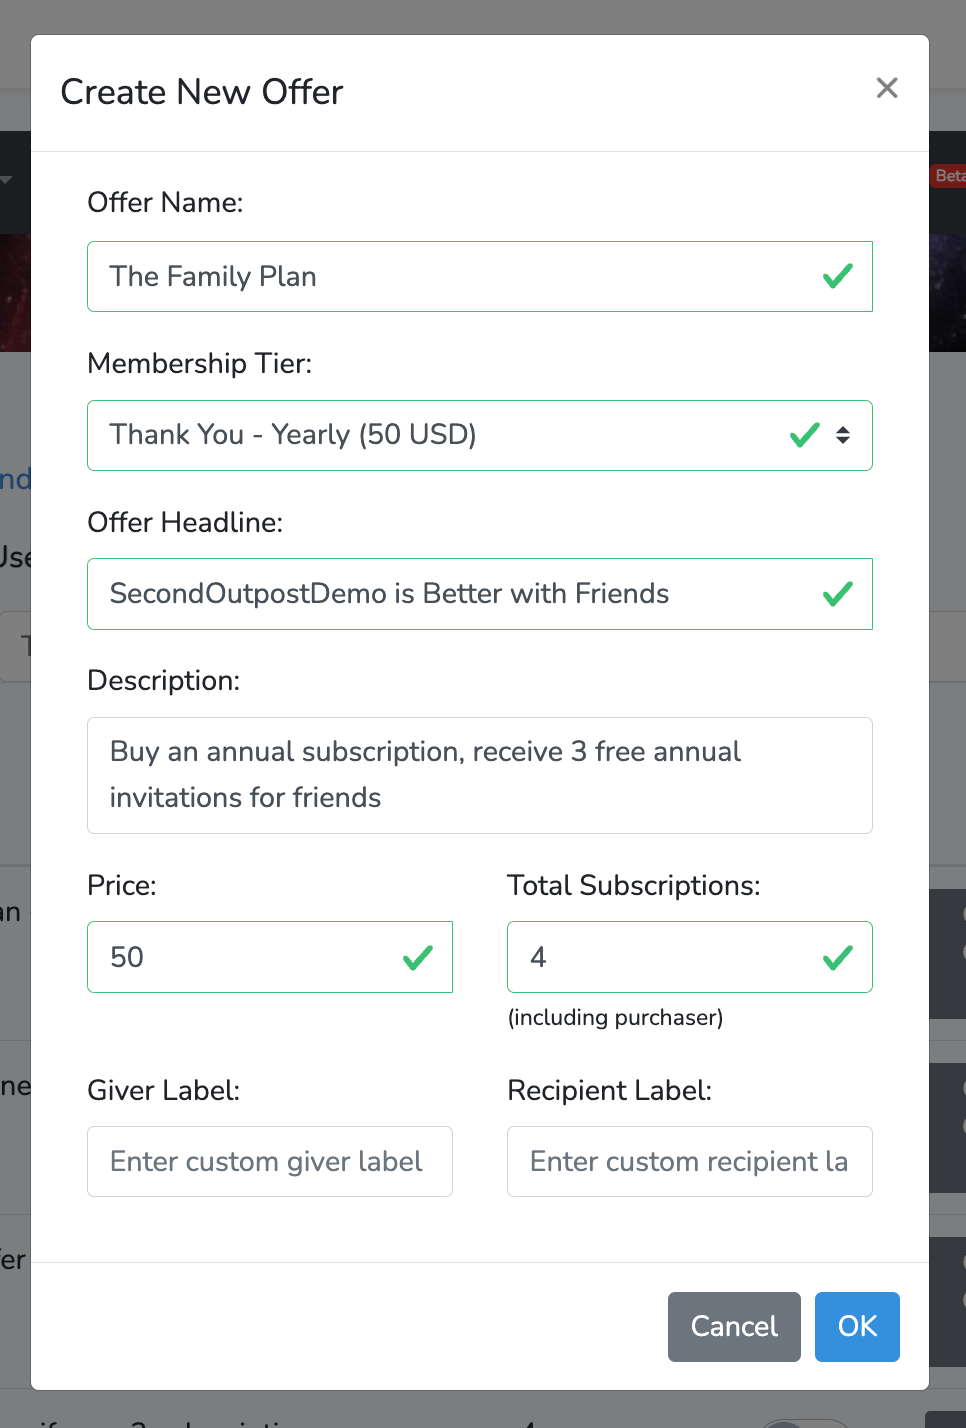
Task: Select the Price field containing 50
Action: click(x=270, y=957)
